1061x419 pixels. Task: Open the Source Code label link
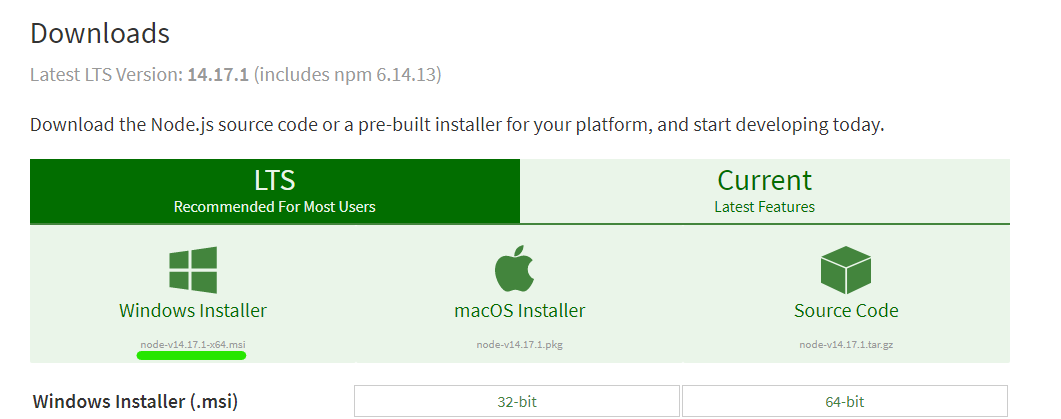(x=846, y=310)
